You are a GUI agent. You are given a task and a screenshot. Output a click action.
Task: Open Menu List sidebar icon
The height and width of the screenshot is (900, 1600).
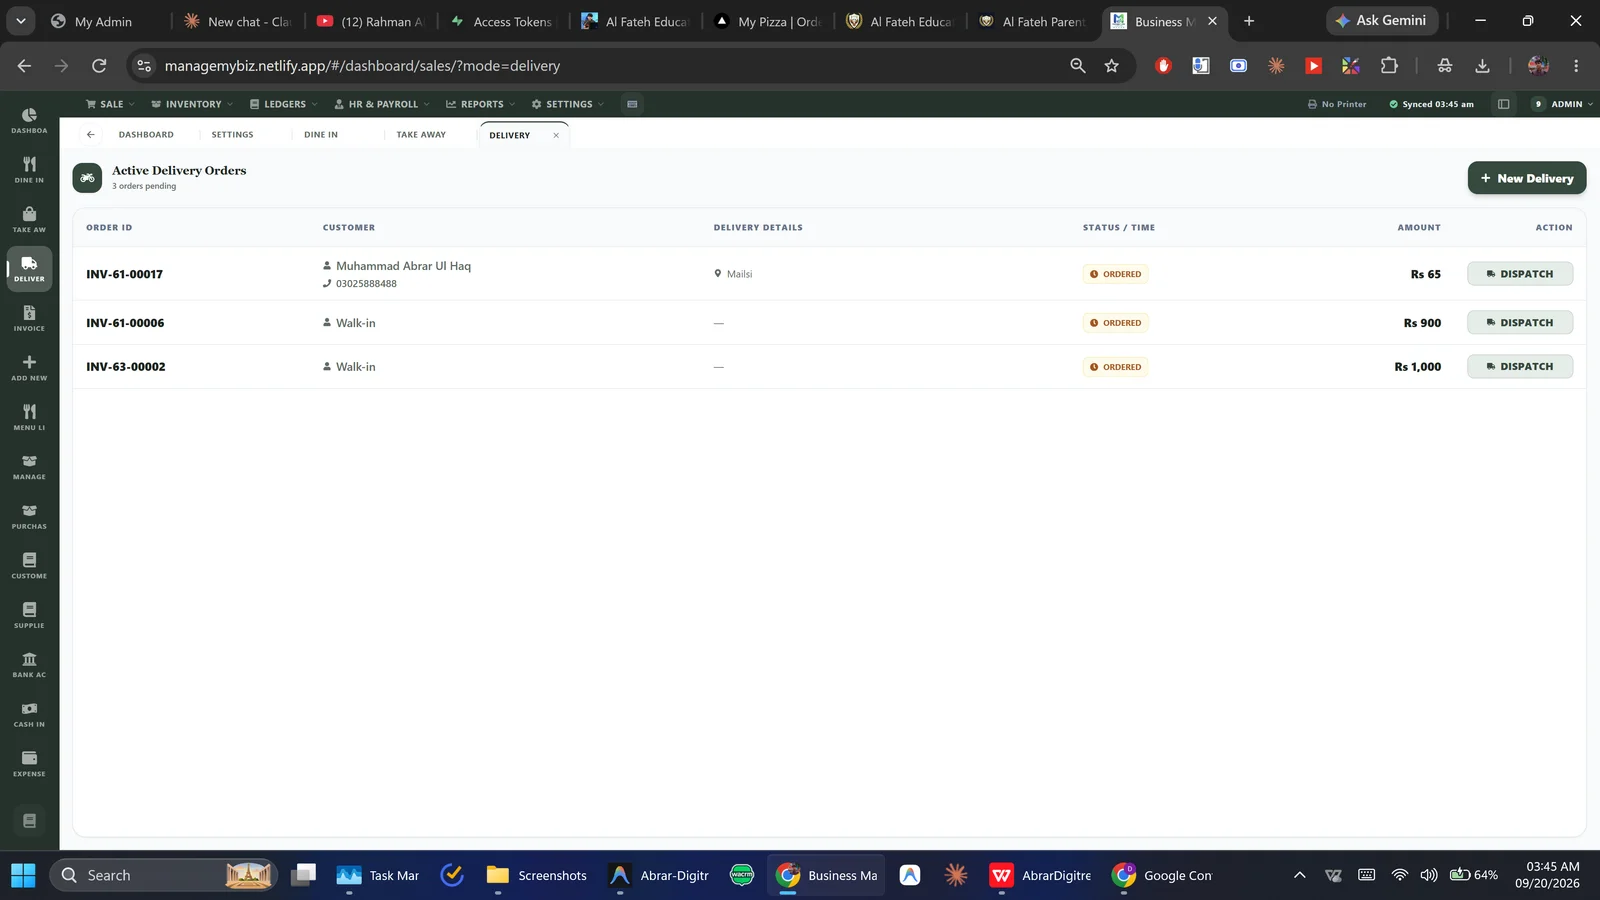pos(29,417)
